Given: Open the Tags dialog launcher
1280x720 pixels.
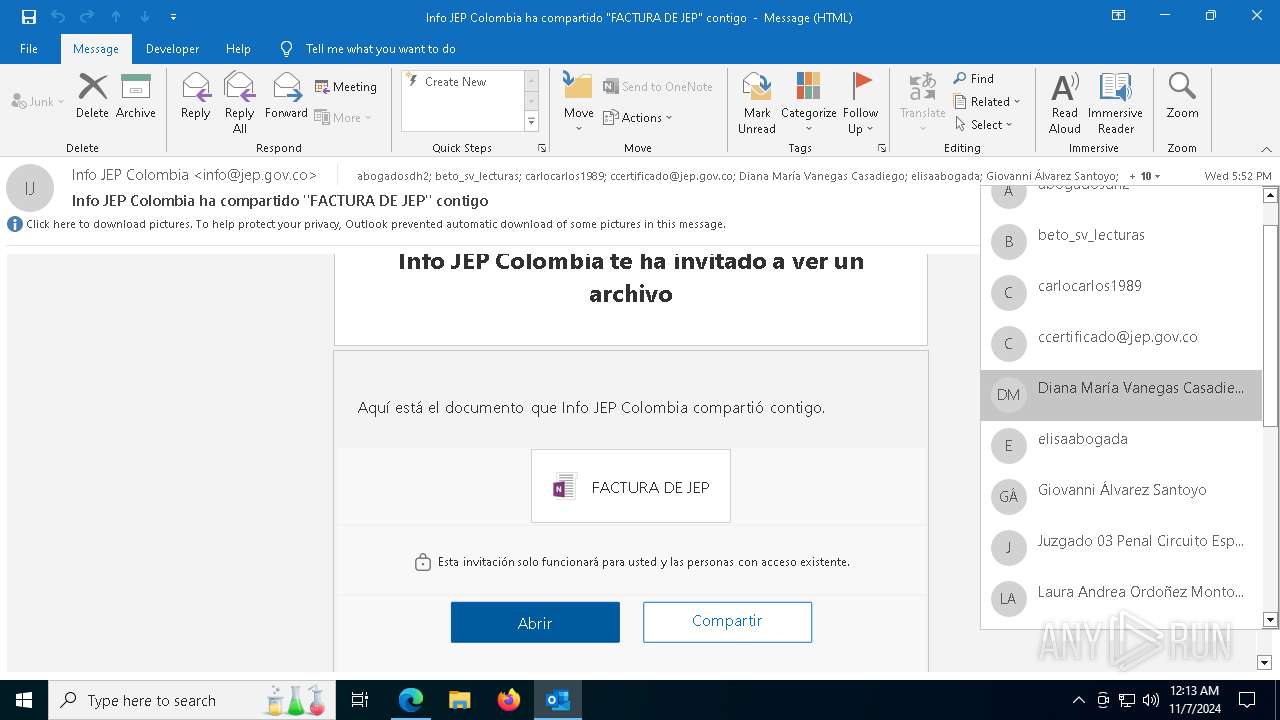Looking at the screenshot, I should tap(882, 148).
